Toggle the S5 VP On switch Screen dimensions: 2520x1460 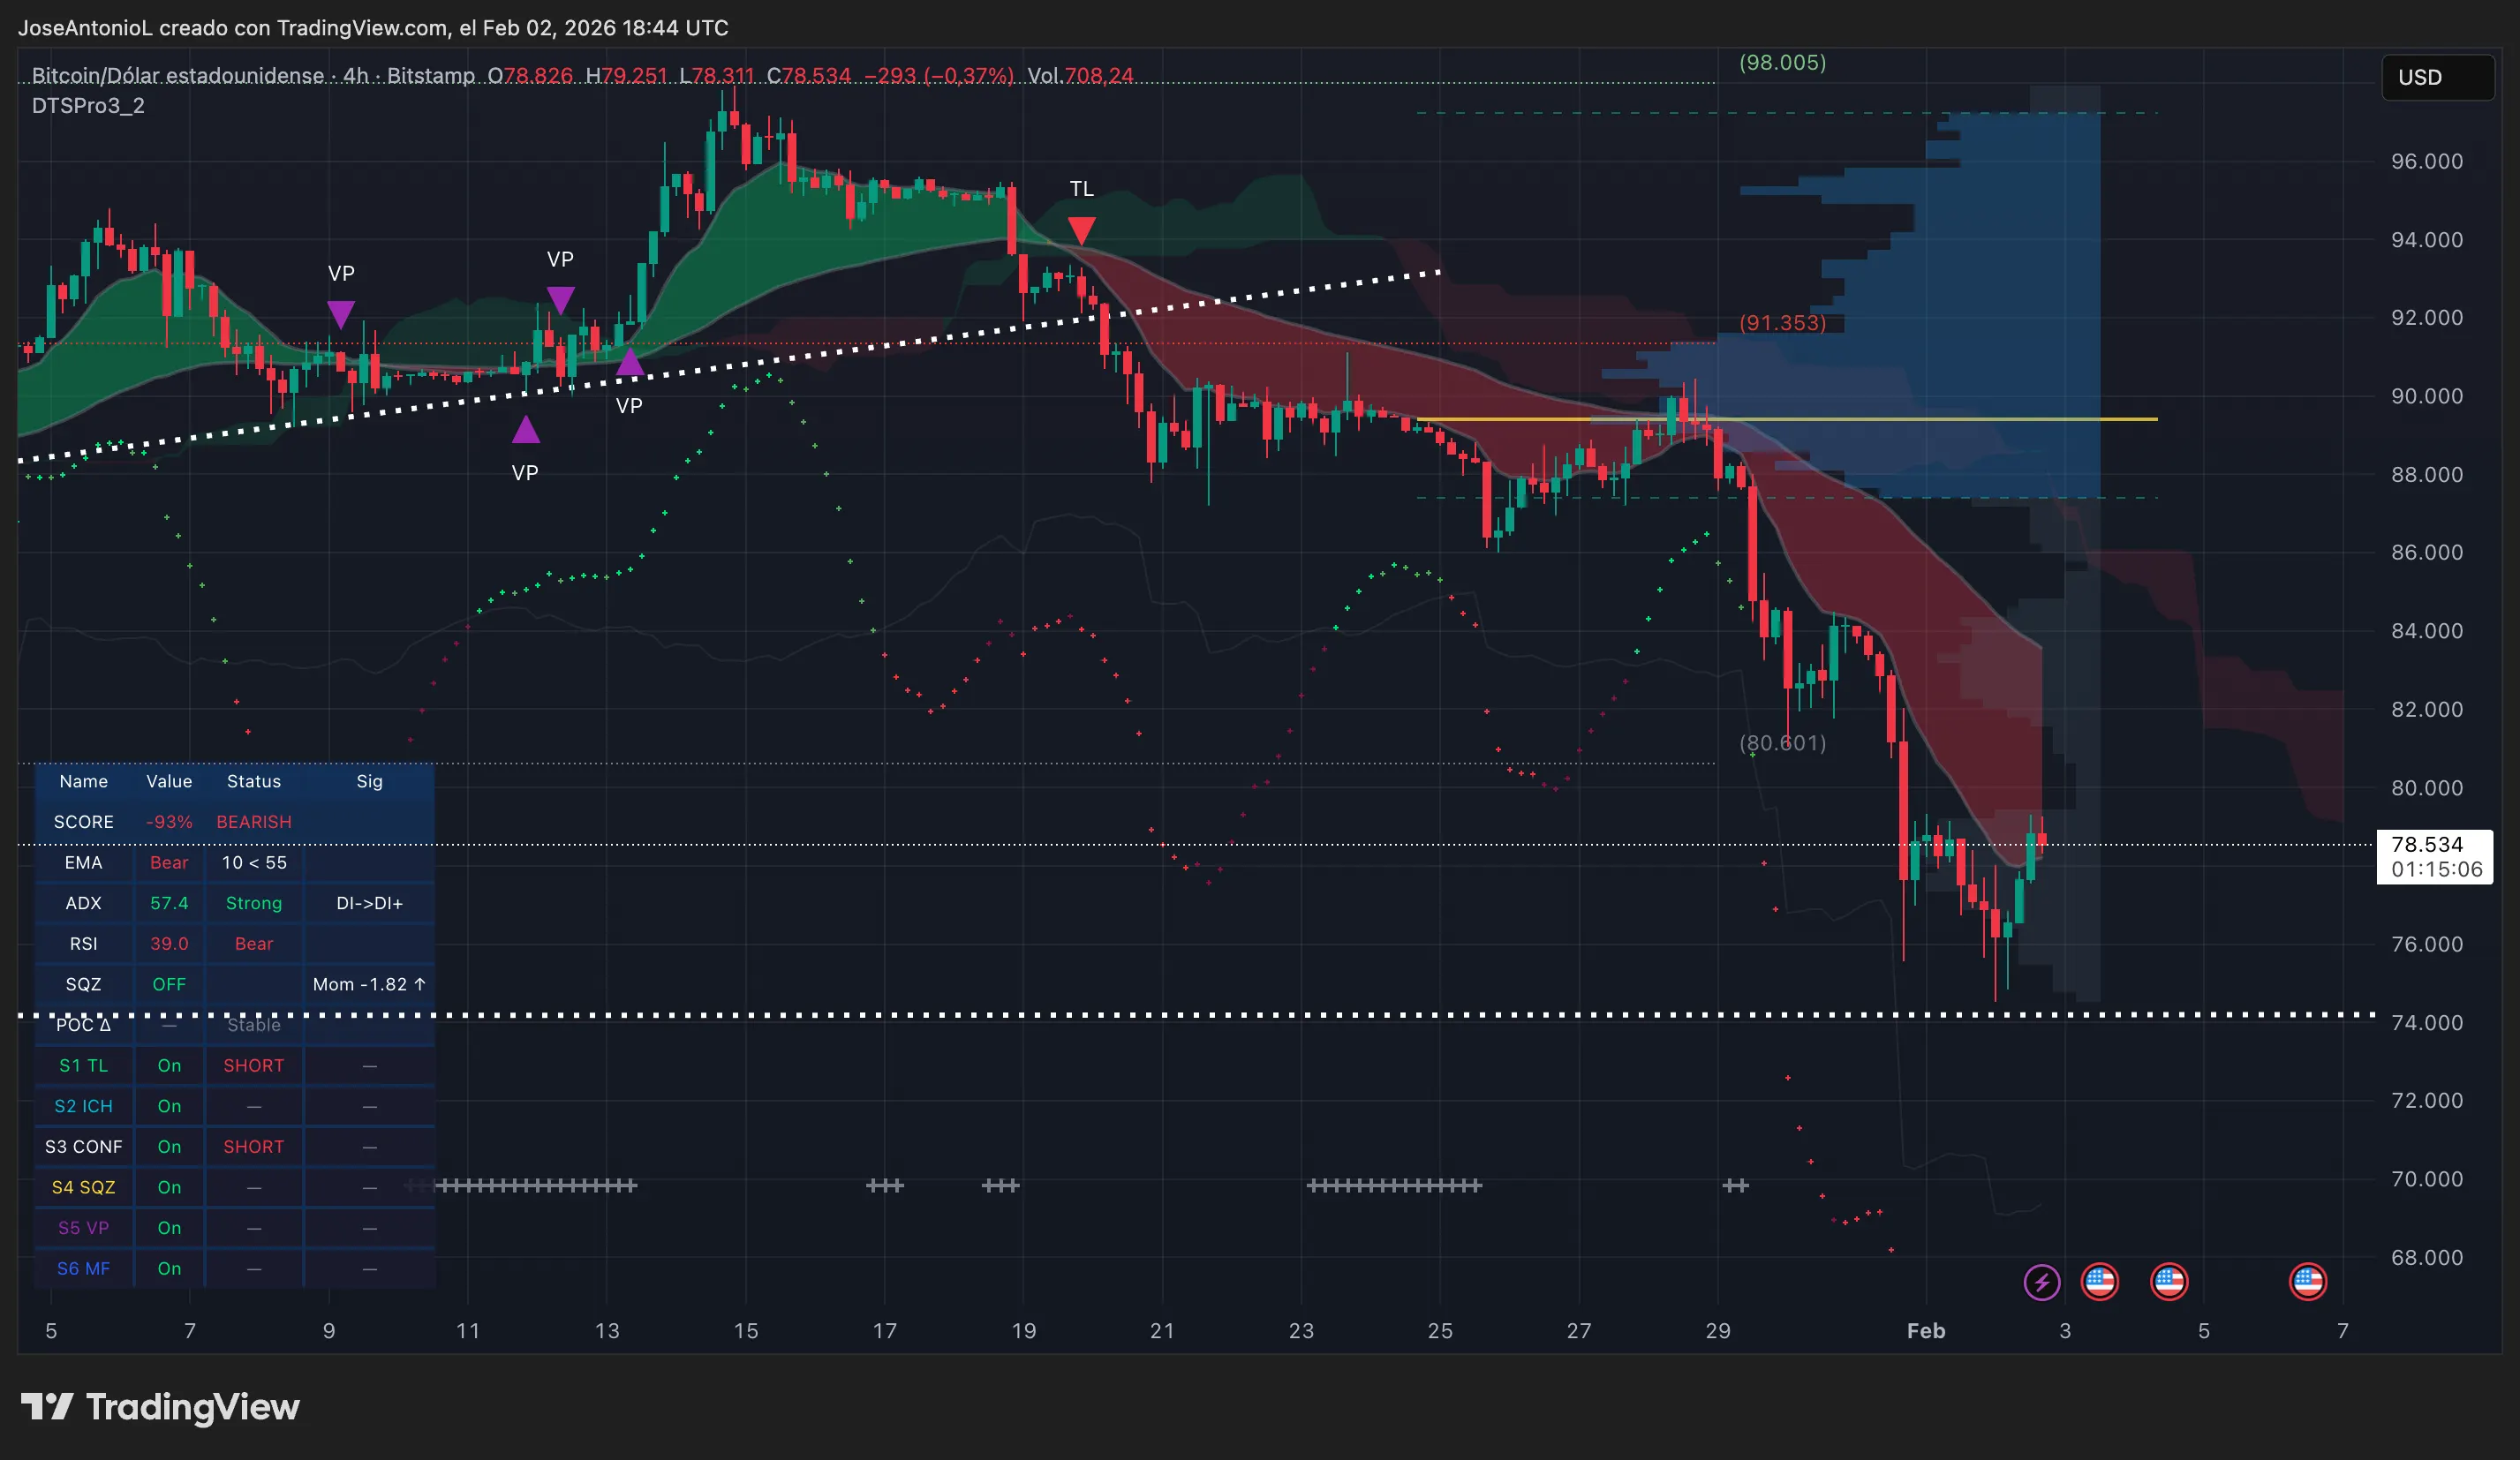pos(169,1228)
